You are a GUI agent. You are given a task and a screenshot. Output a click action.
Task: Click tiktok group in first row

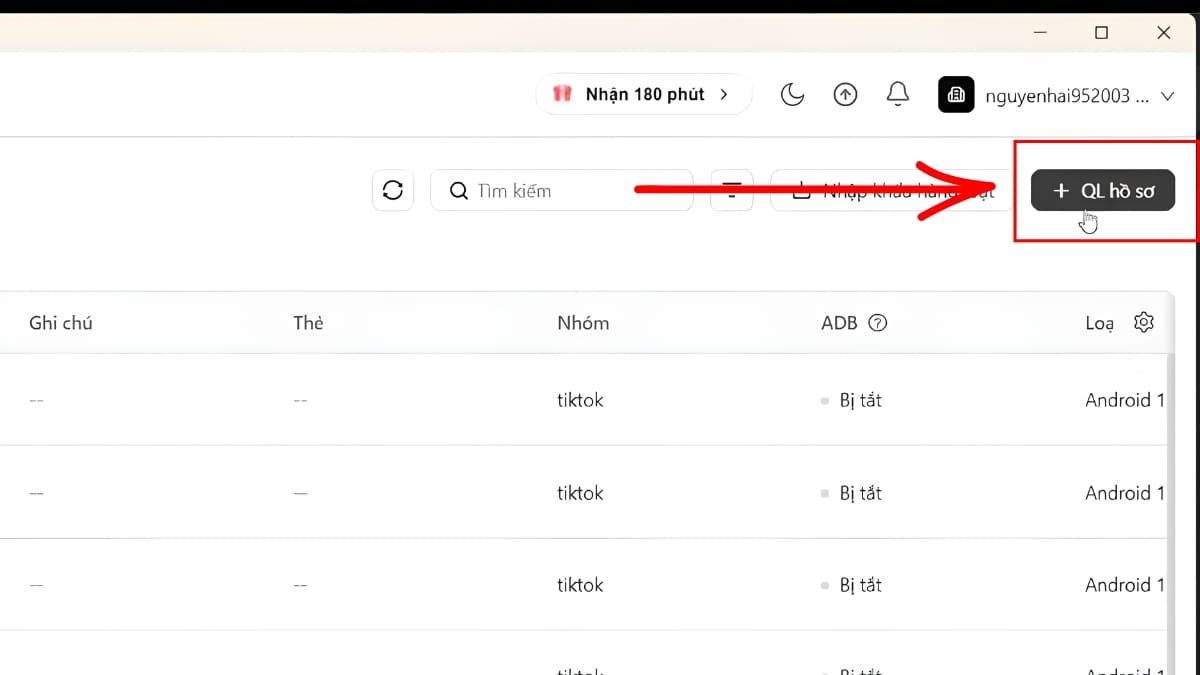[x=580, y=400]
